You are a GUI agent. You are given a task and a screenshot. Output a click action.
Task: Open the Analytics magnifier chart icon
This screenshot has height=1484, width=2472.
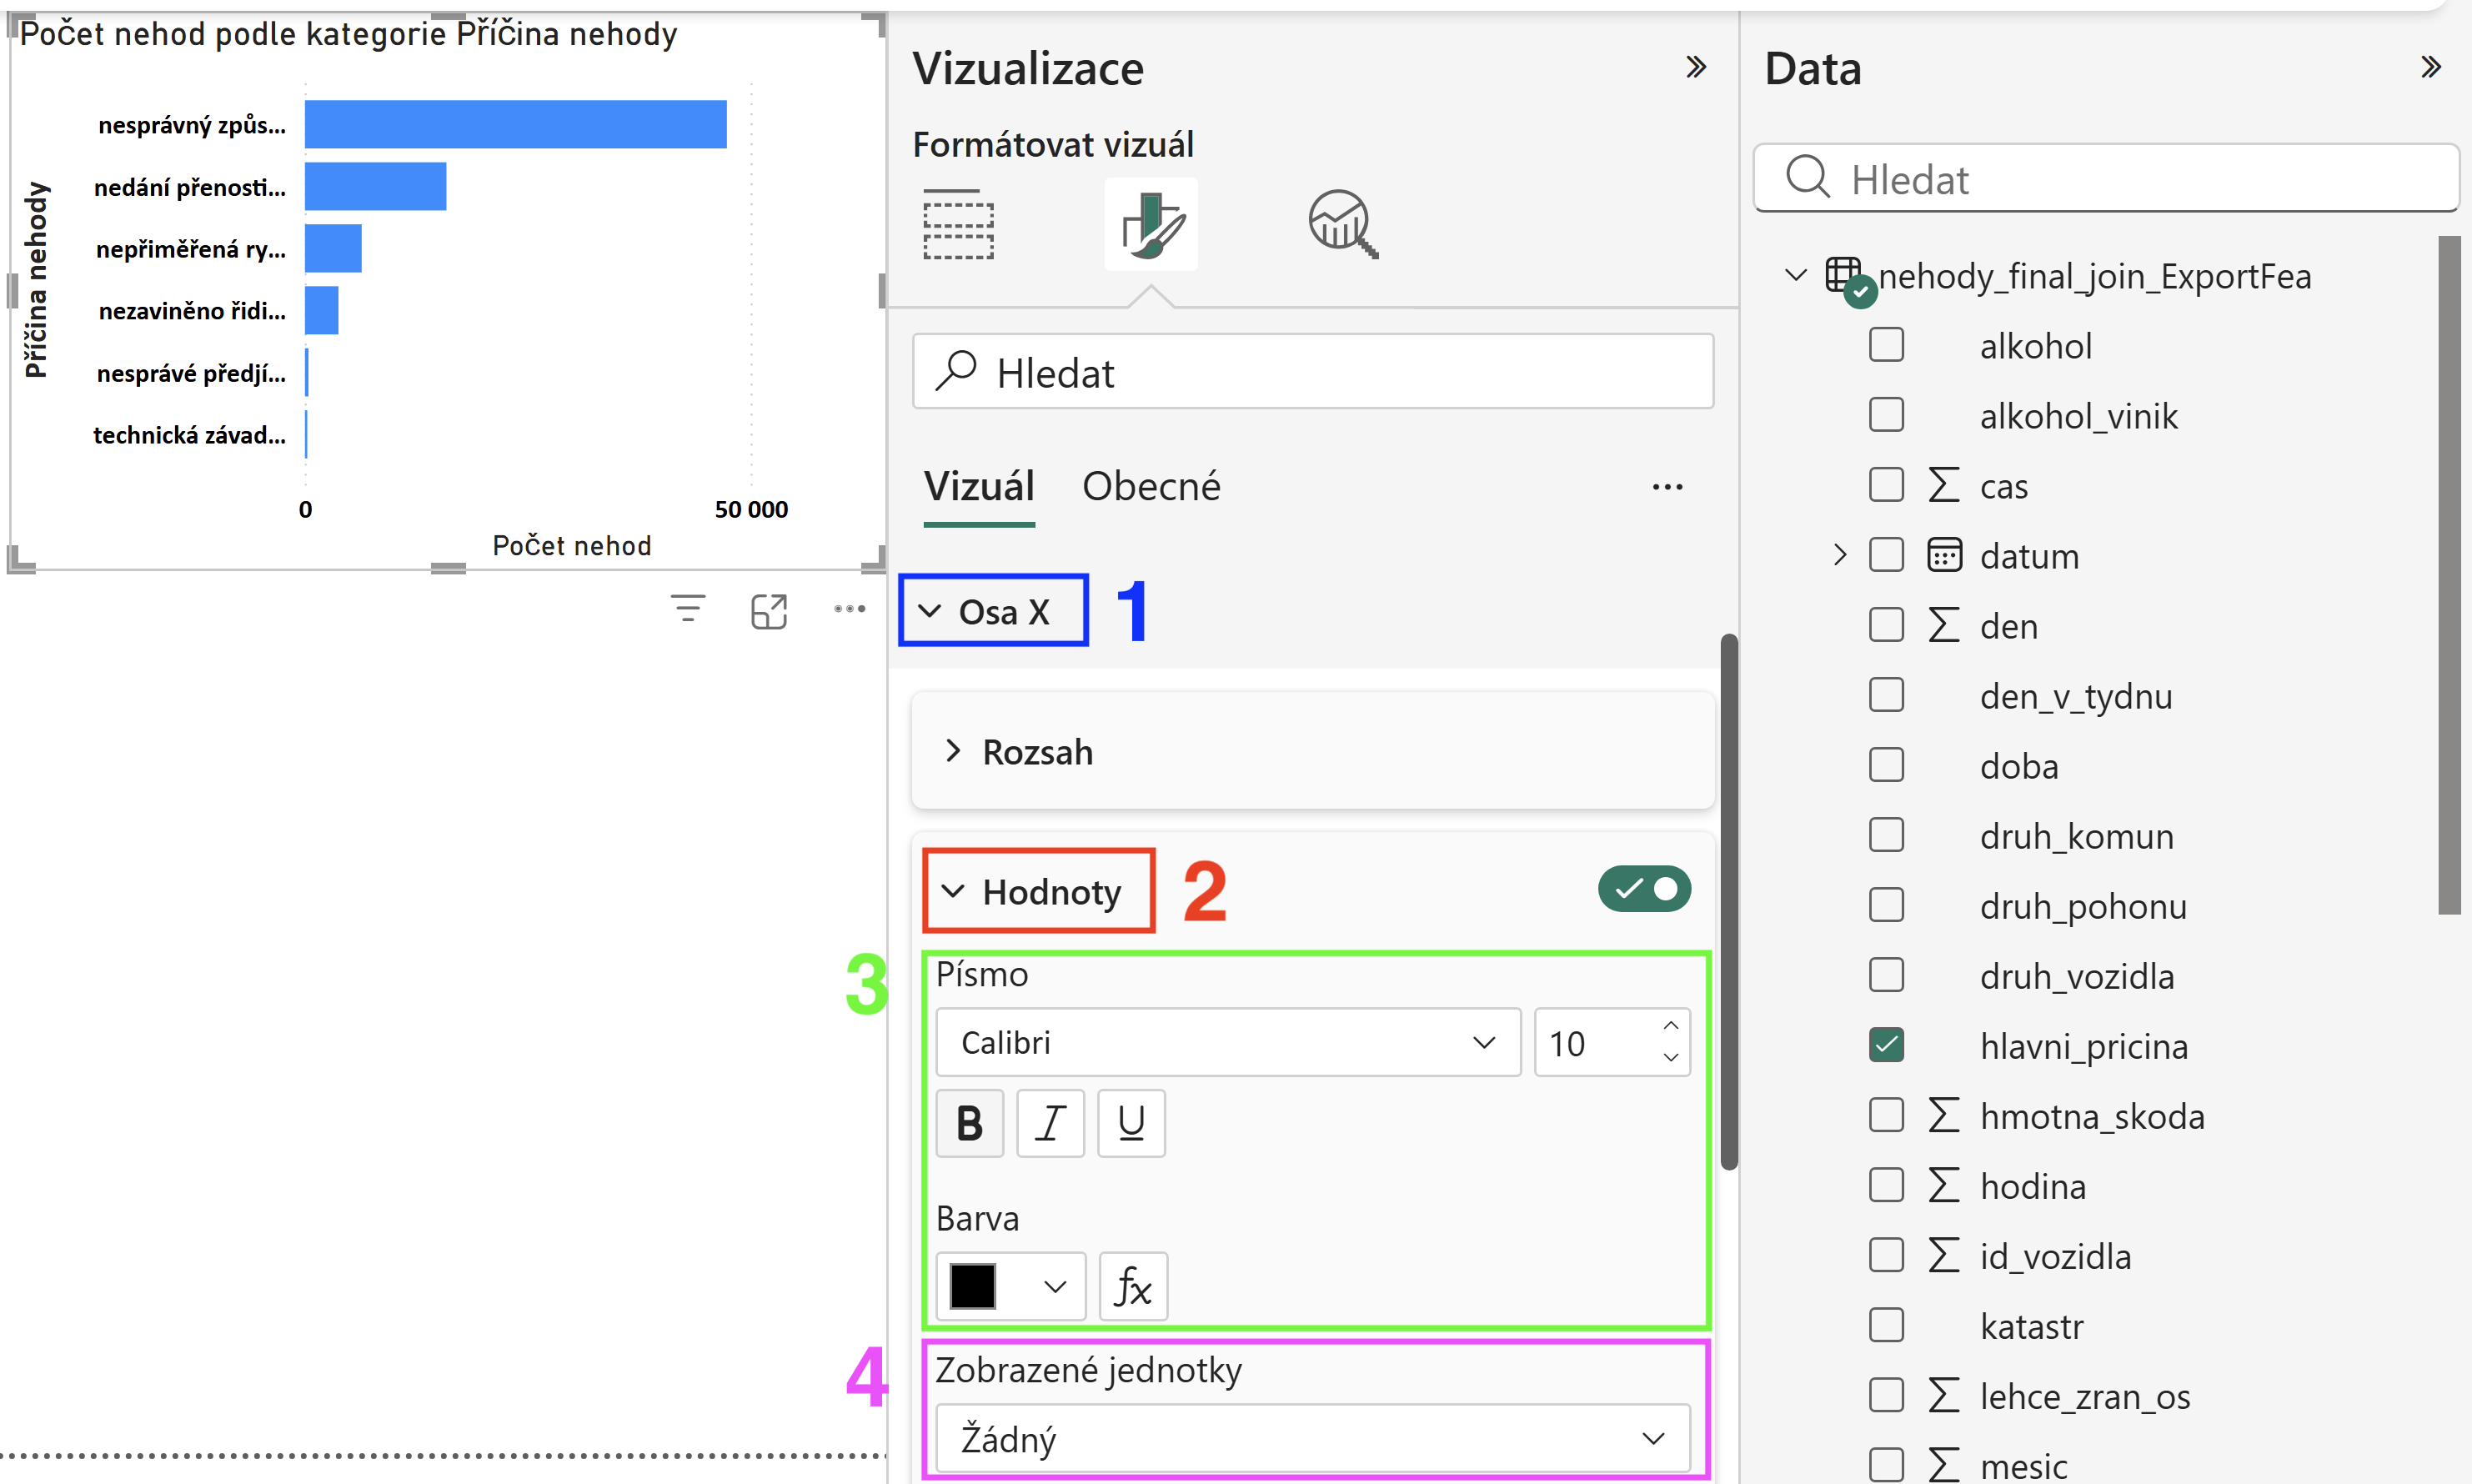1342,224
